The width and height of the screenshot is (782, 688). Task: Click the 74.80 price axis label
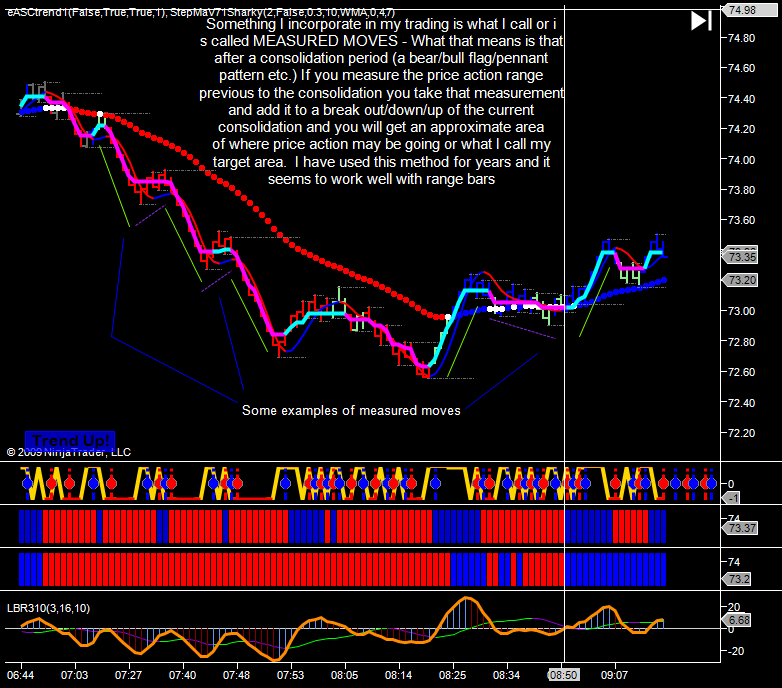tap(742, 38)
